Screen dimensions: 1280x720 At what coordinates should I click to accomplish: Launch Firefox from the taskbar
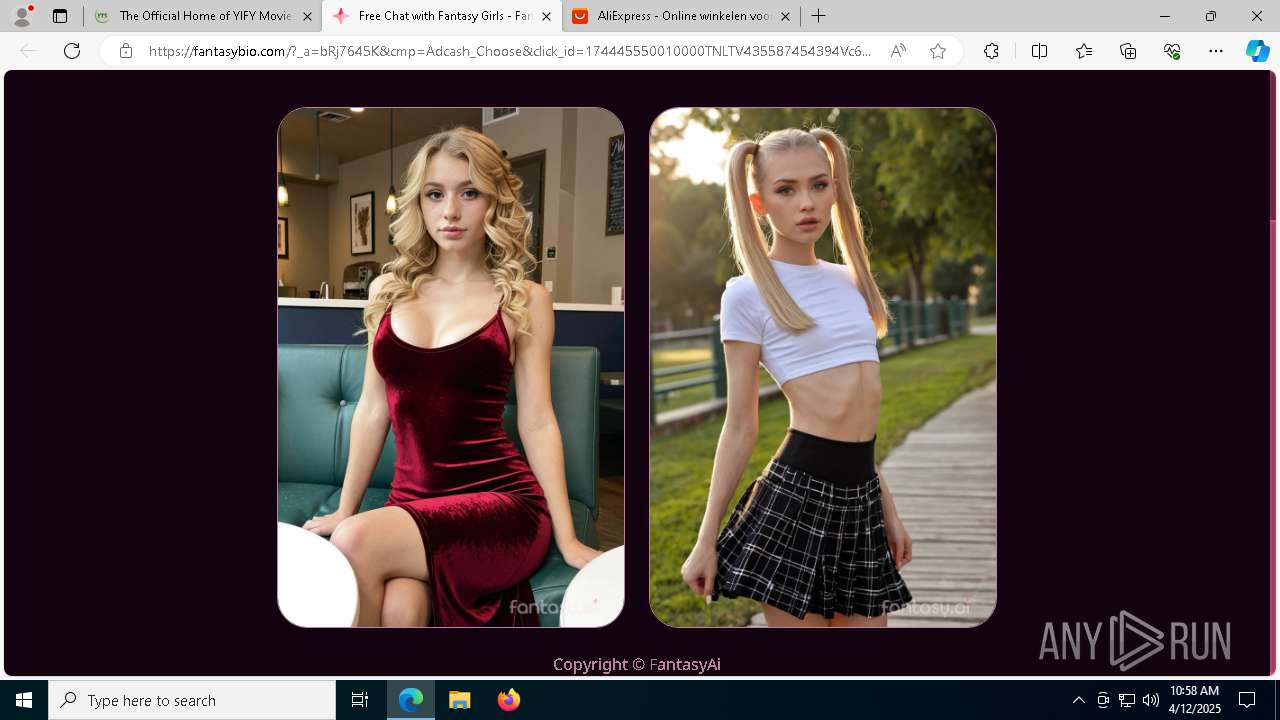click(x=508, y=700)
